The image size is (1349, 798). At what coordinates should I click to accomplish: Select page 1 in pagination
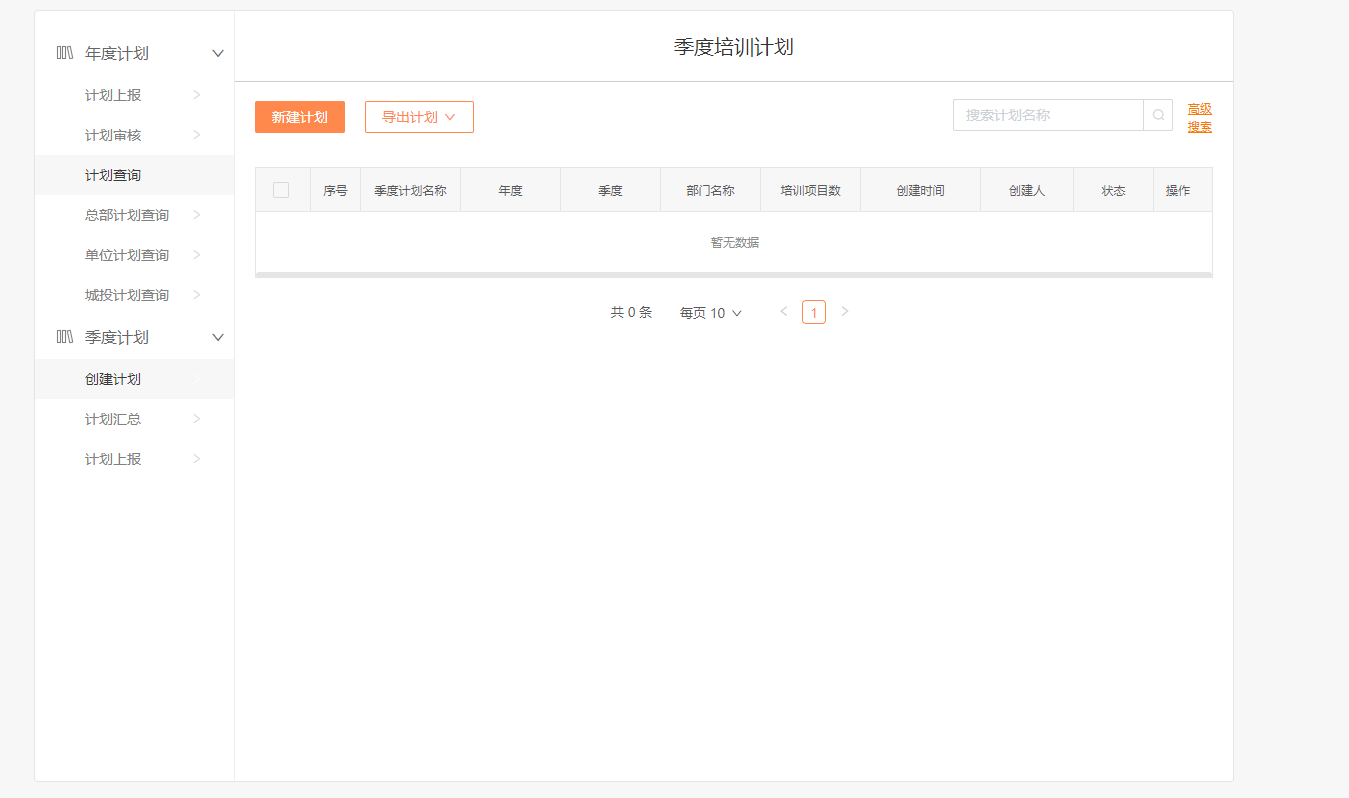coord(814,313)
